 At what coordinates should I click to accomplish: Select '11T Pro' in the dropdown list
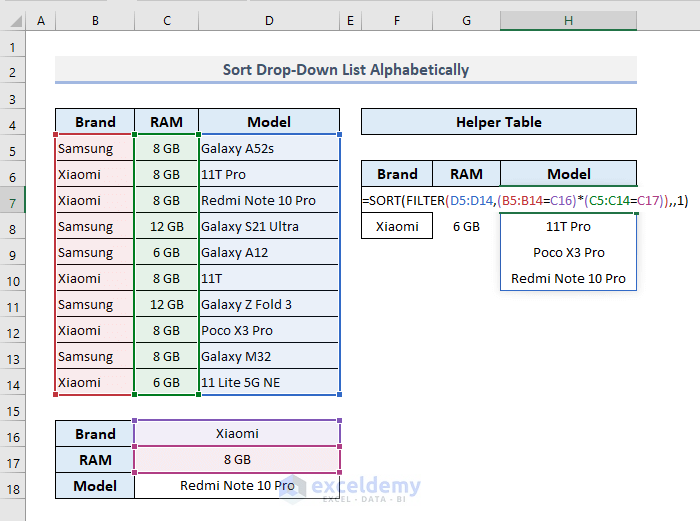click(568, 227)
